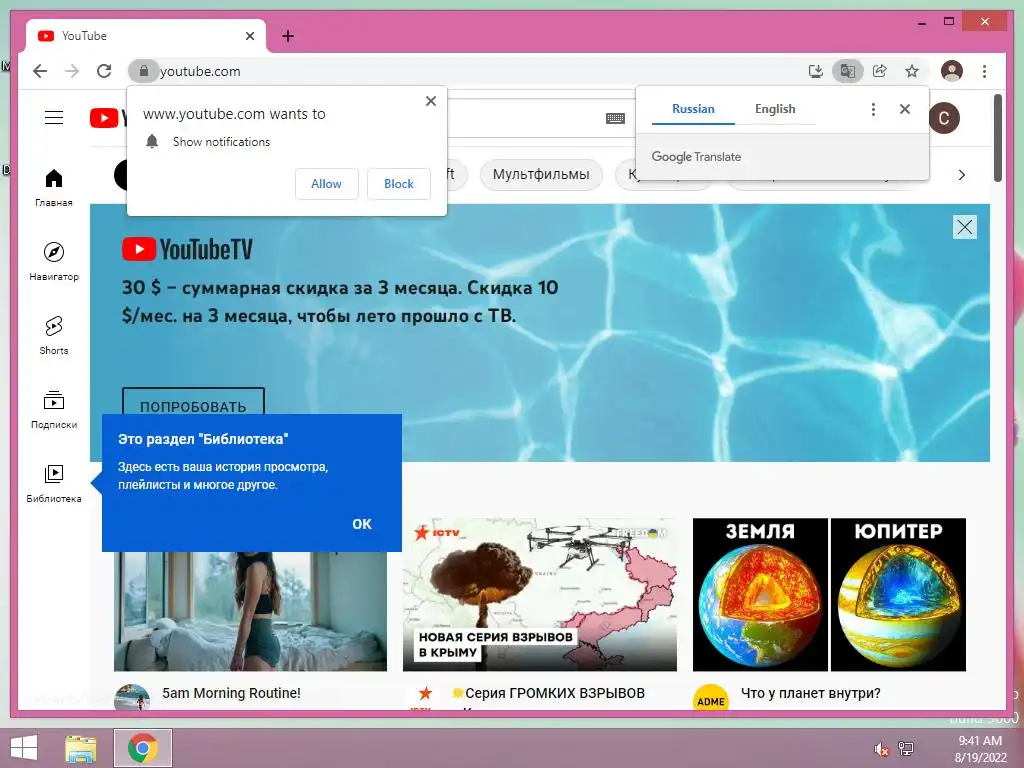Select the YouTube browser tab
1024x768 pixels.
click(x=145, y=36)
